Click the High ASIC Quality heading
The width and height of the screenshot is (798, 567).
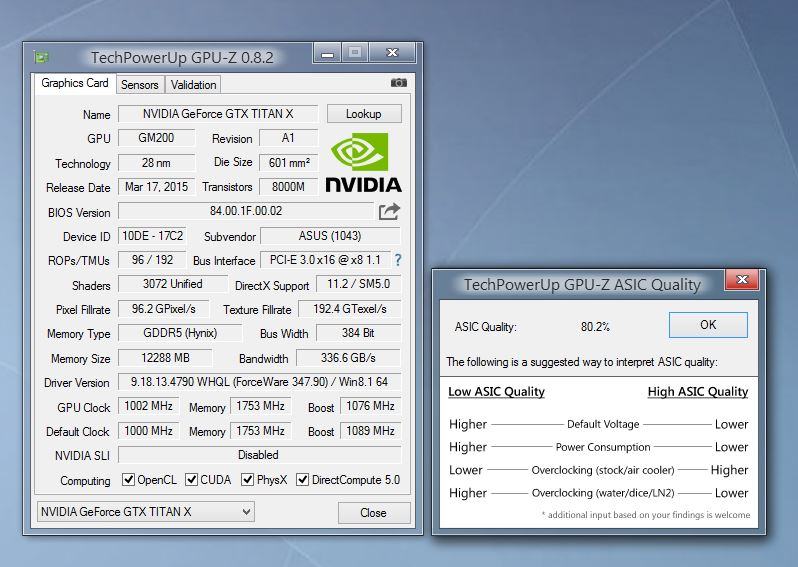point(698,391)
